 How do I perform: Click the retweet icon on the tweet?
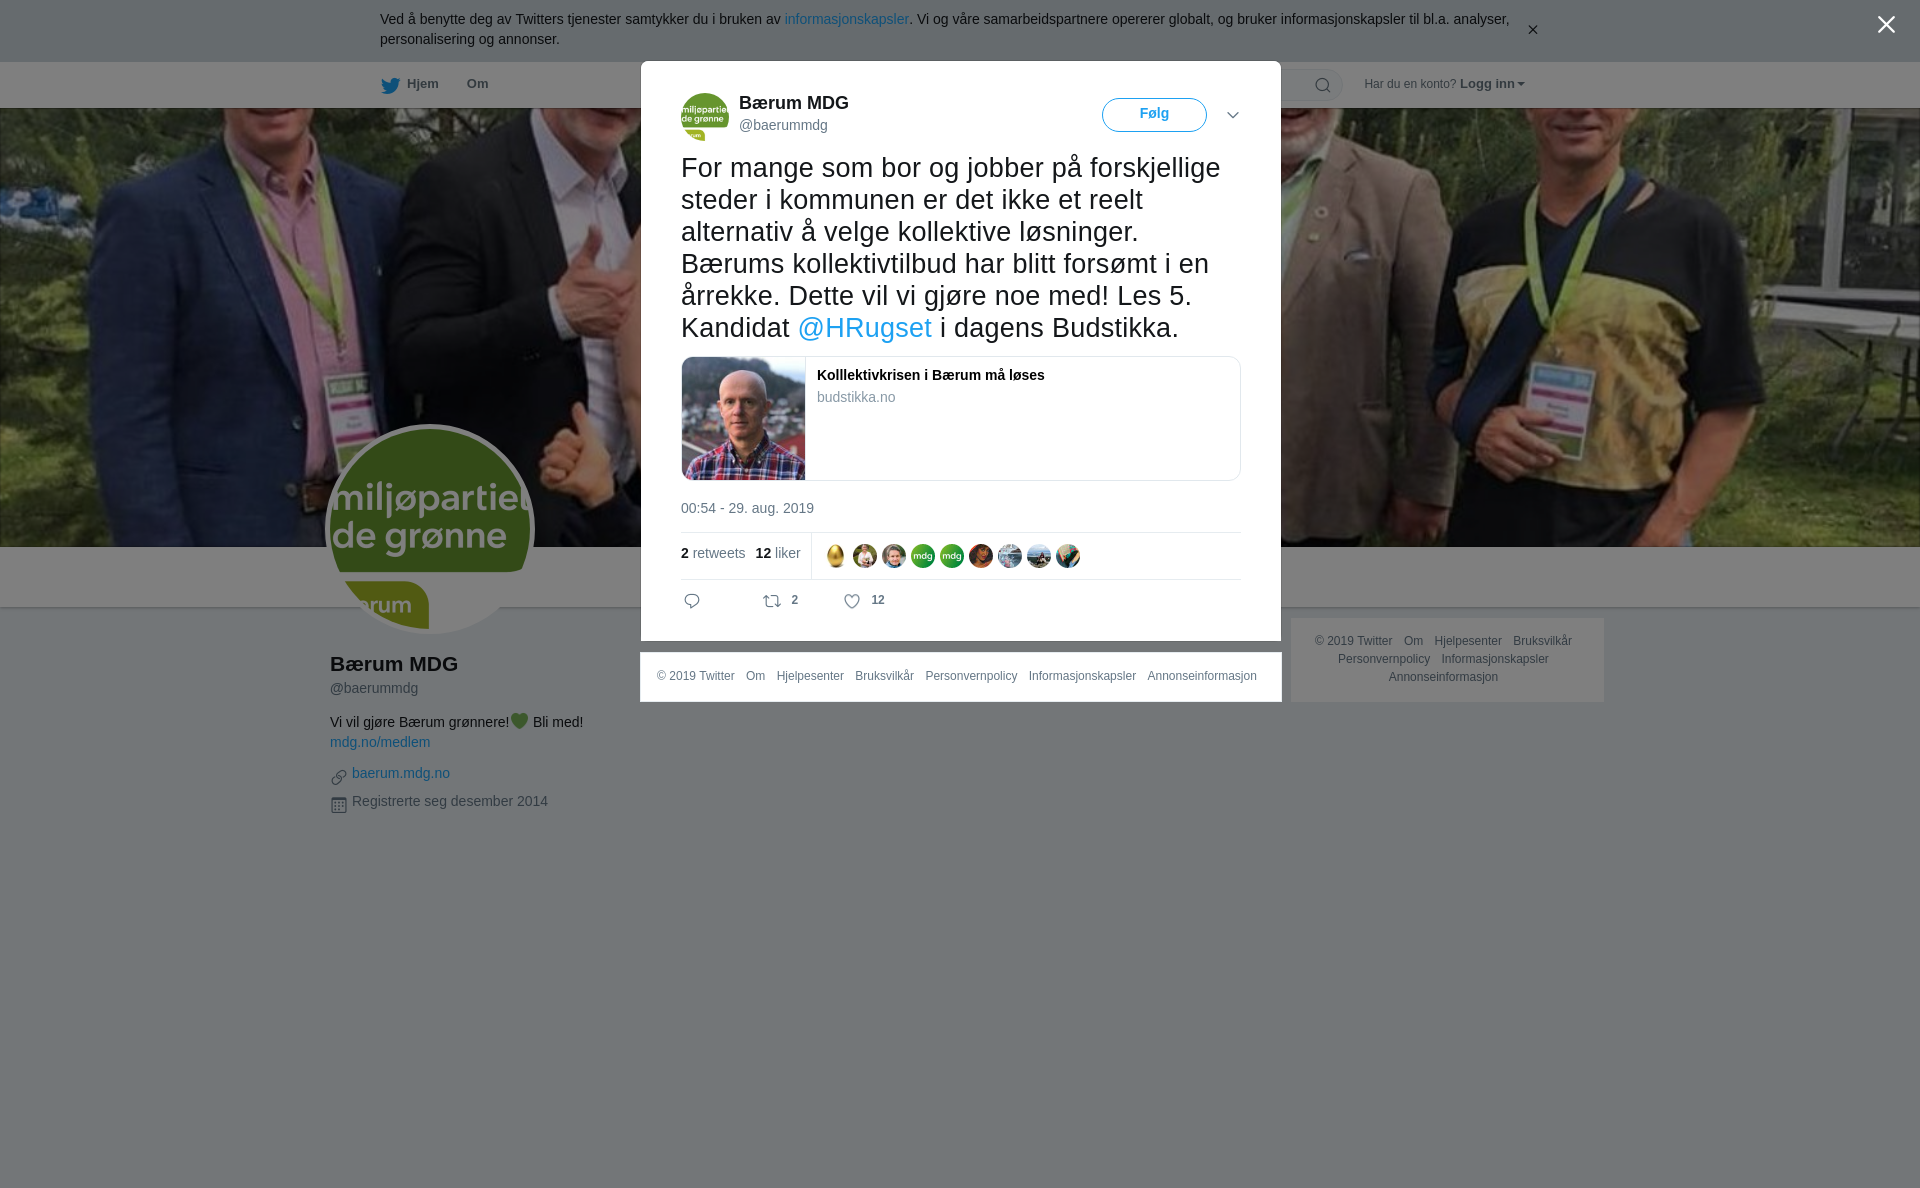[x=772, y=601]
